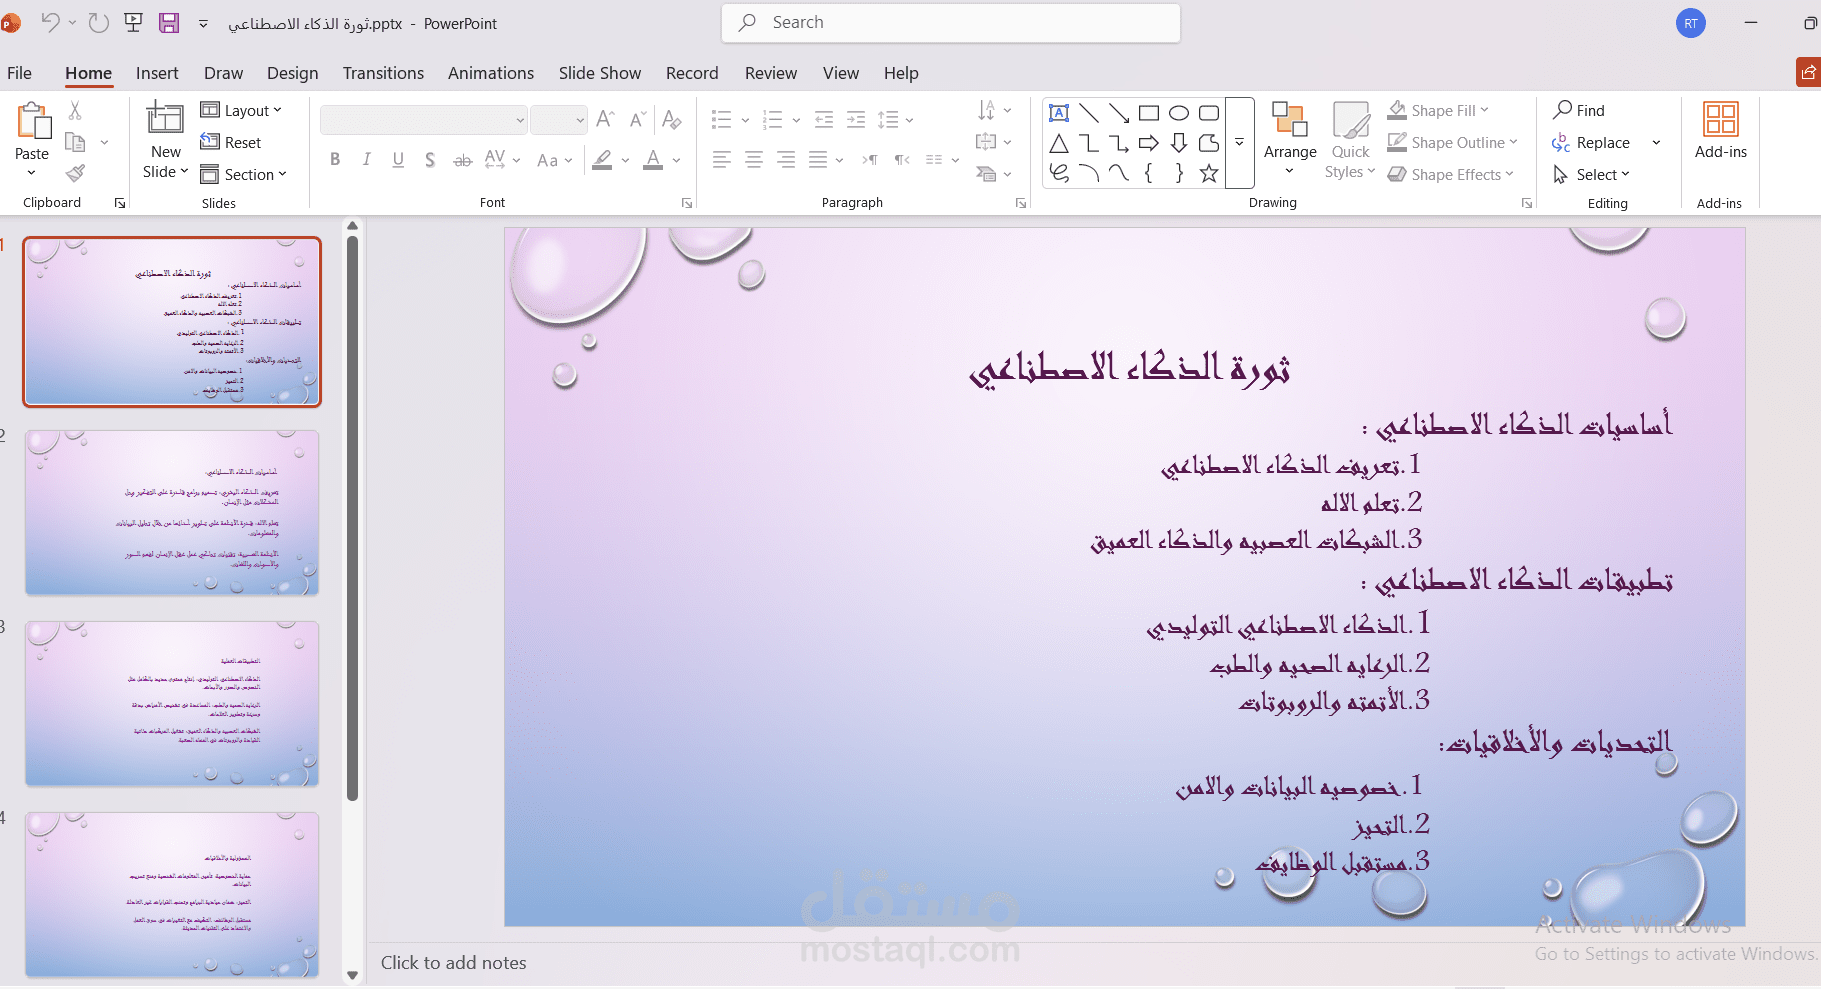The image size is (1821, 989).
Task: Pick the rectangle shape in gallery
Action: pyautogui.click(x=1149, y=113)
